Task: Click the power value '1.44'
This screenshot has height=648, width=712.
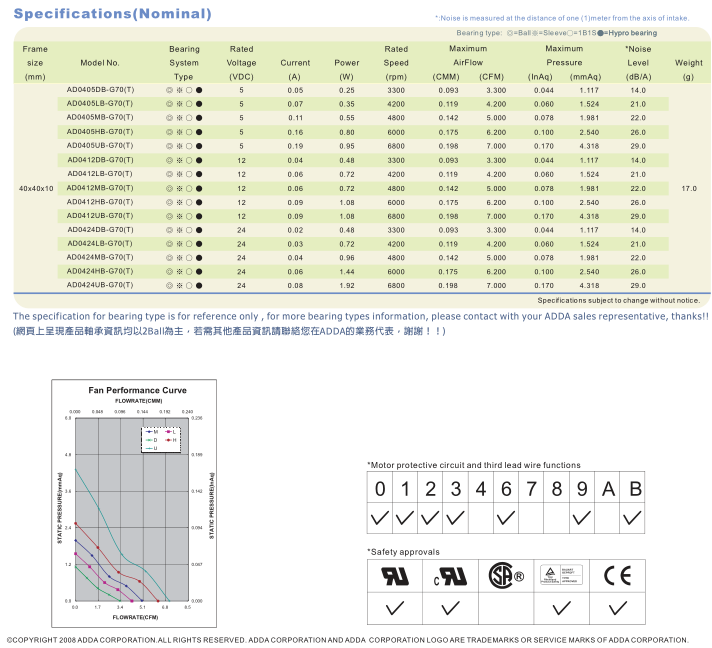Action: pos(346,272)
